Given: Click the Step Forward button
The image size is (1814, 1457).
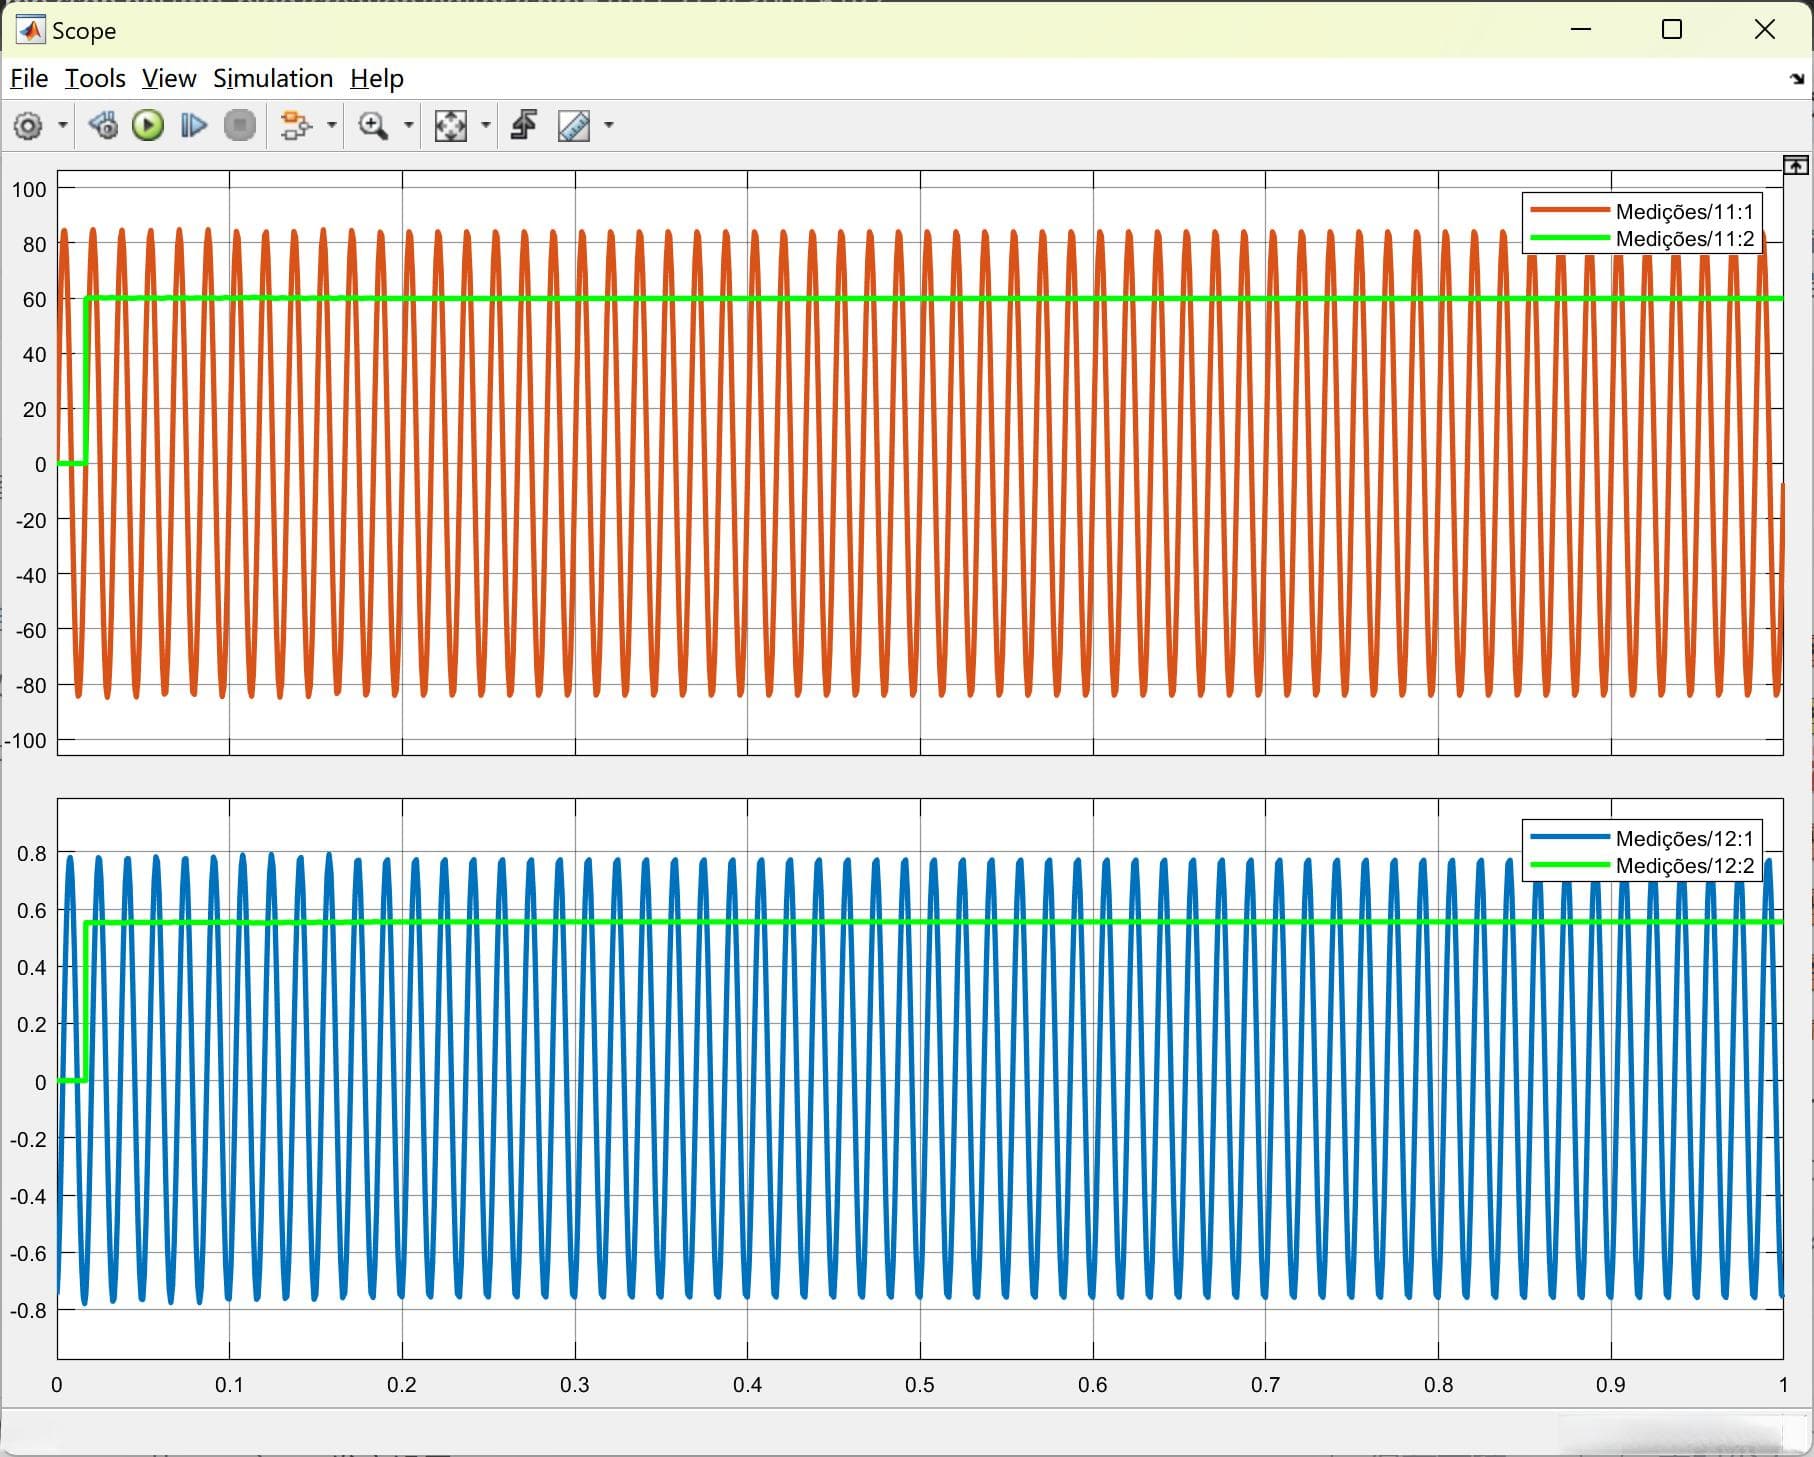Looking at the screenshot, I should [194, 126].
